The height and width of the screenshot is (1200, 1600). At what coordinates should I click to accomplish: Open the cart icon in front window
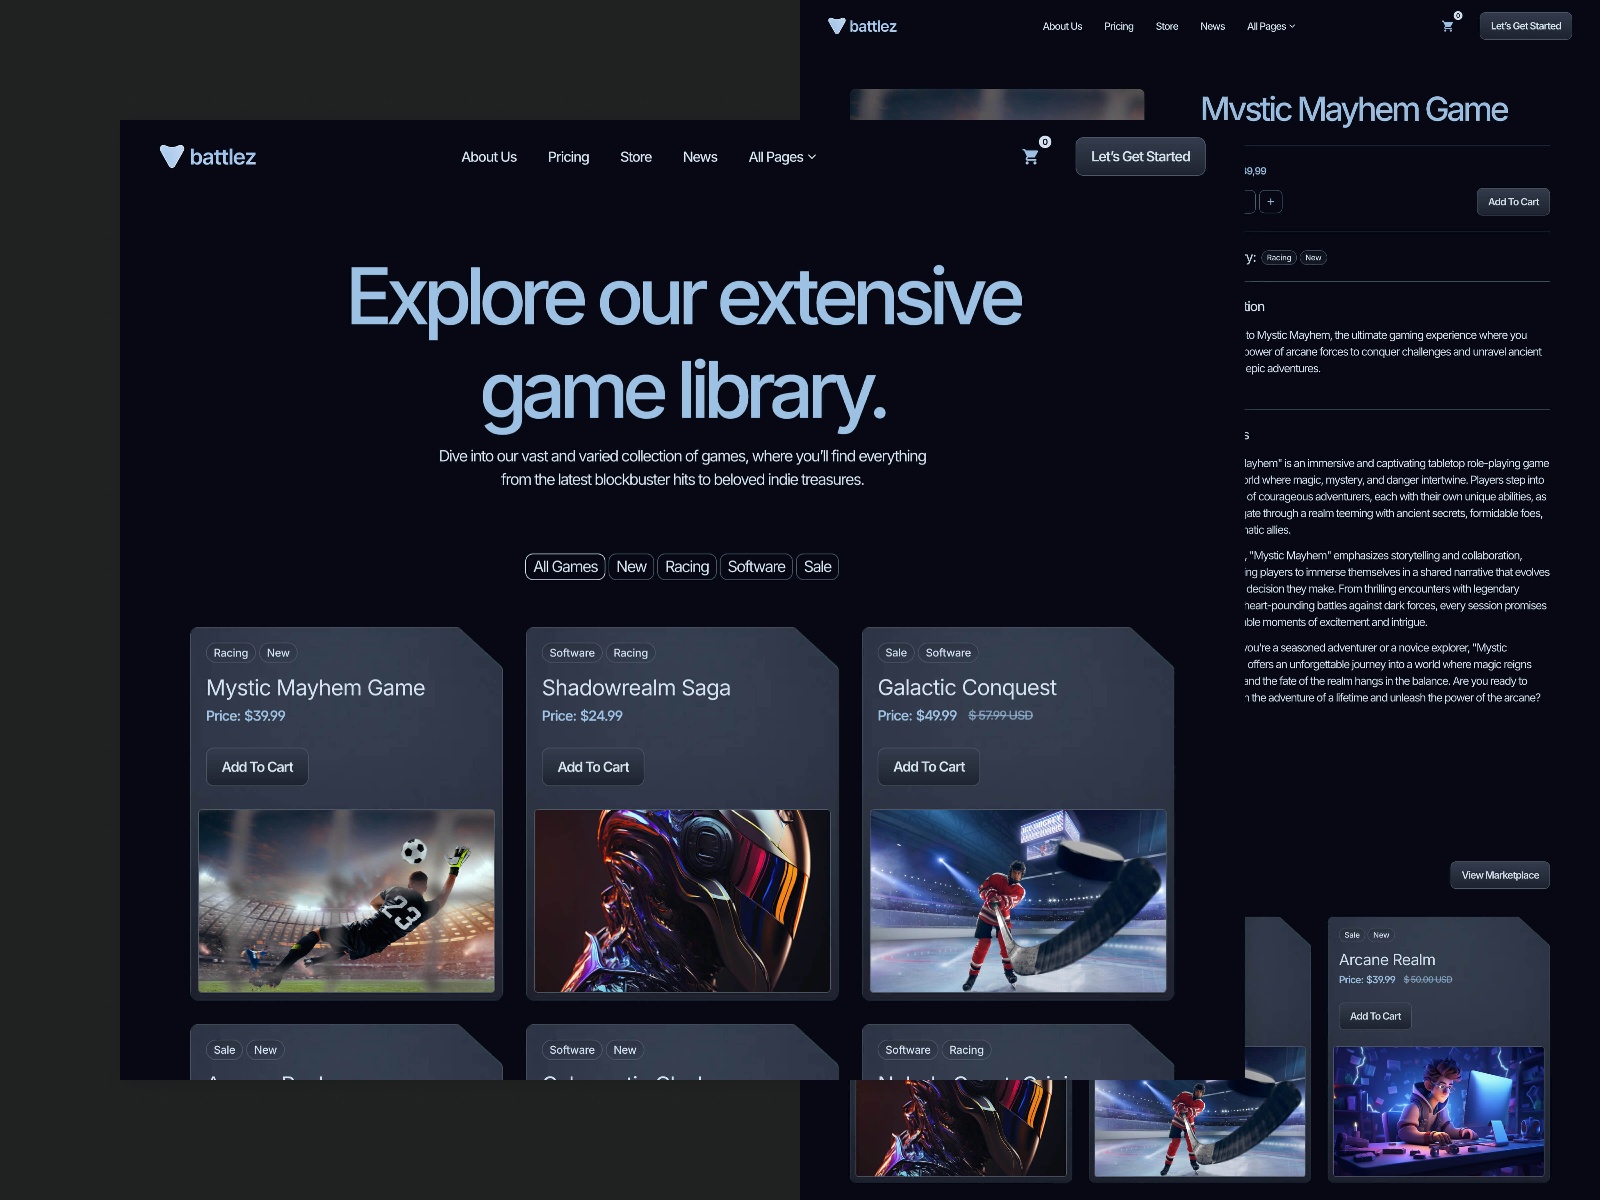(x=1031, y=157)
